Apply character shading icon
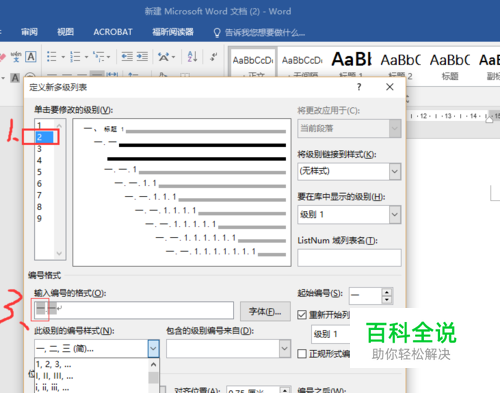The image size is (500, 393). click(x=15, y=78)
